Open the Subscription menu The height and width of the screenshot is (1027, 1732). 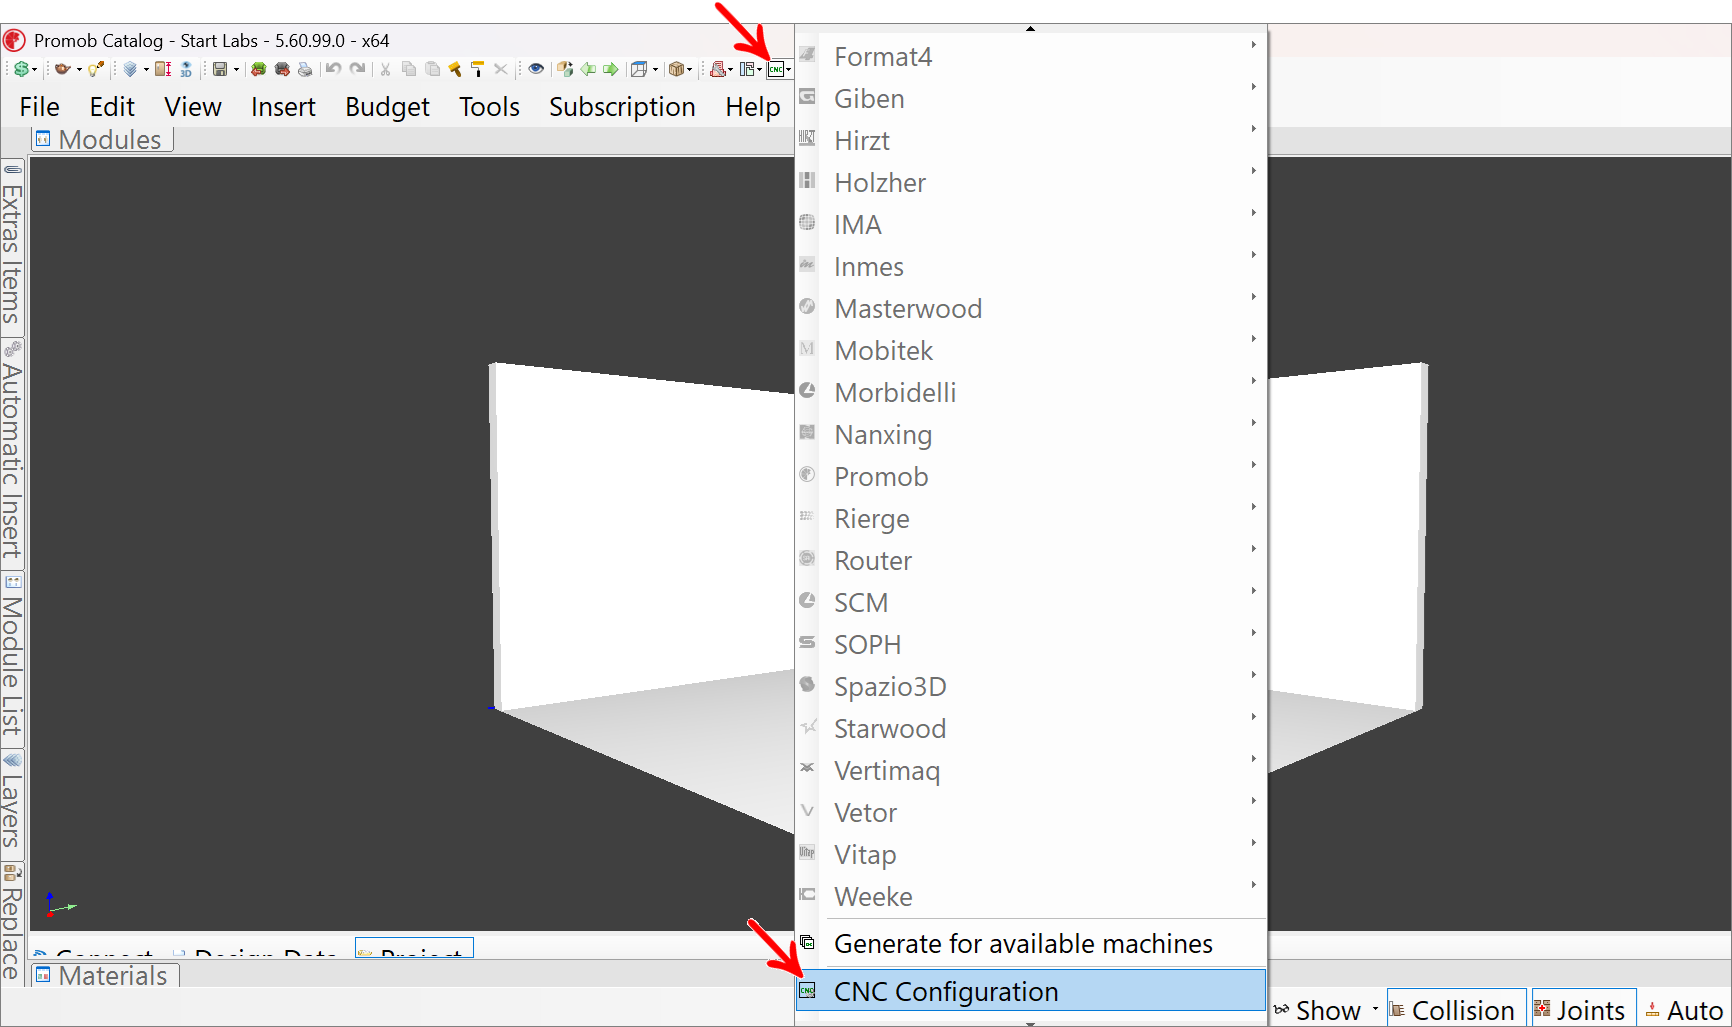click(622, 107)
